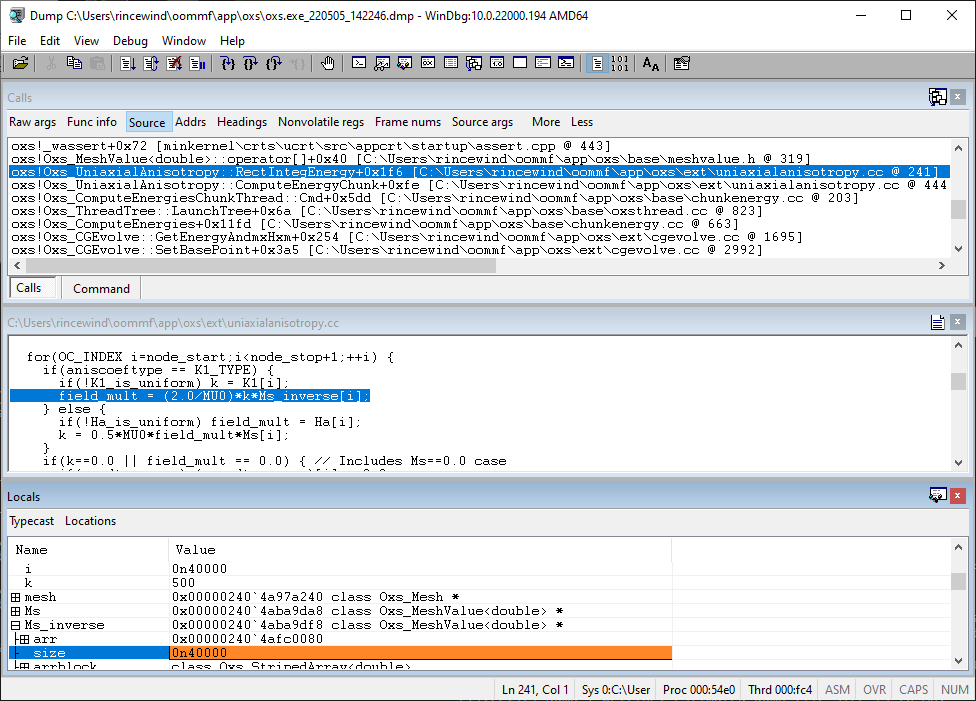
Task: Expand the arr child node
Action: point(24,639)
